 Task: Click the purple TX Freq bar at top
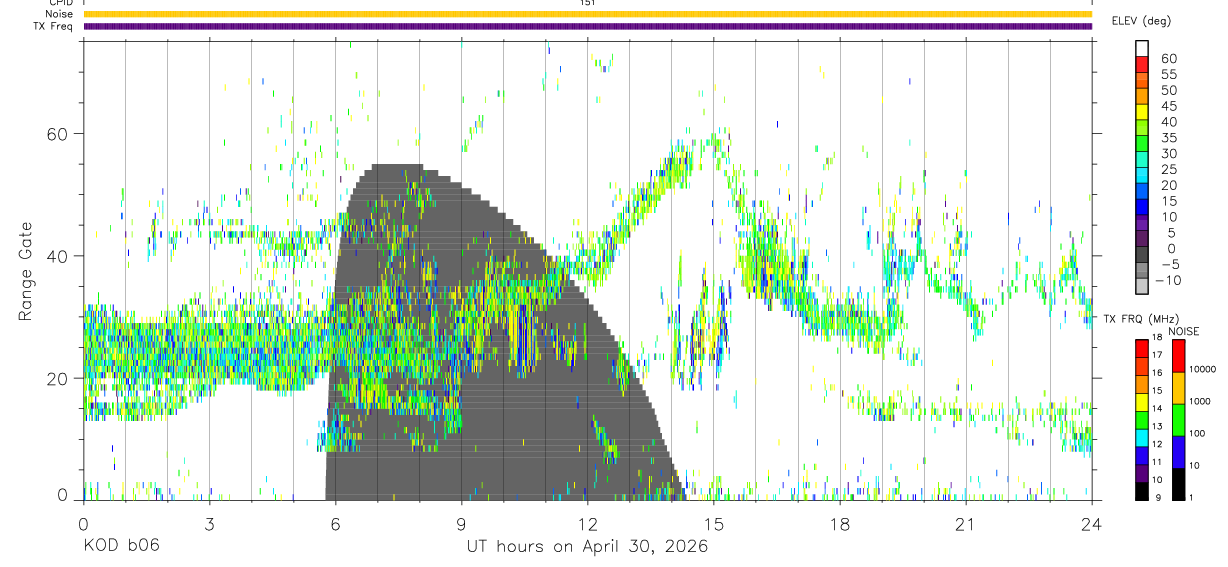tap(588, 26)
